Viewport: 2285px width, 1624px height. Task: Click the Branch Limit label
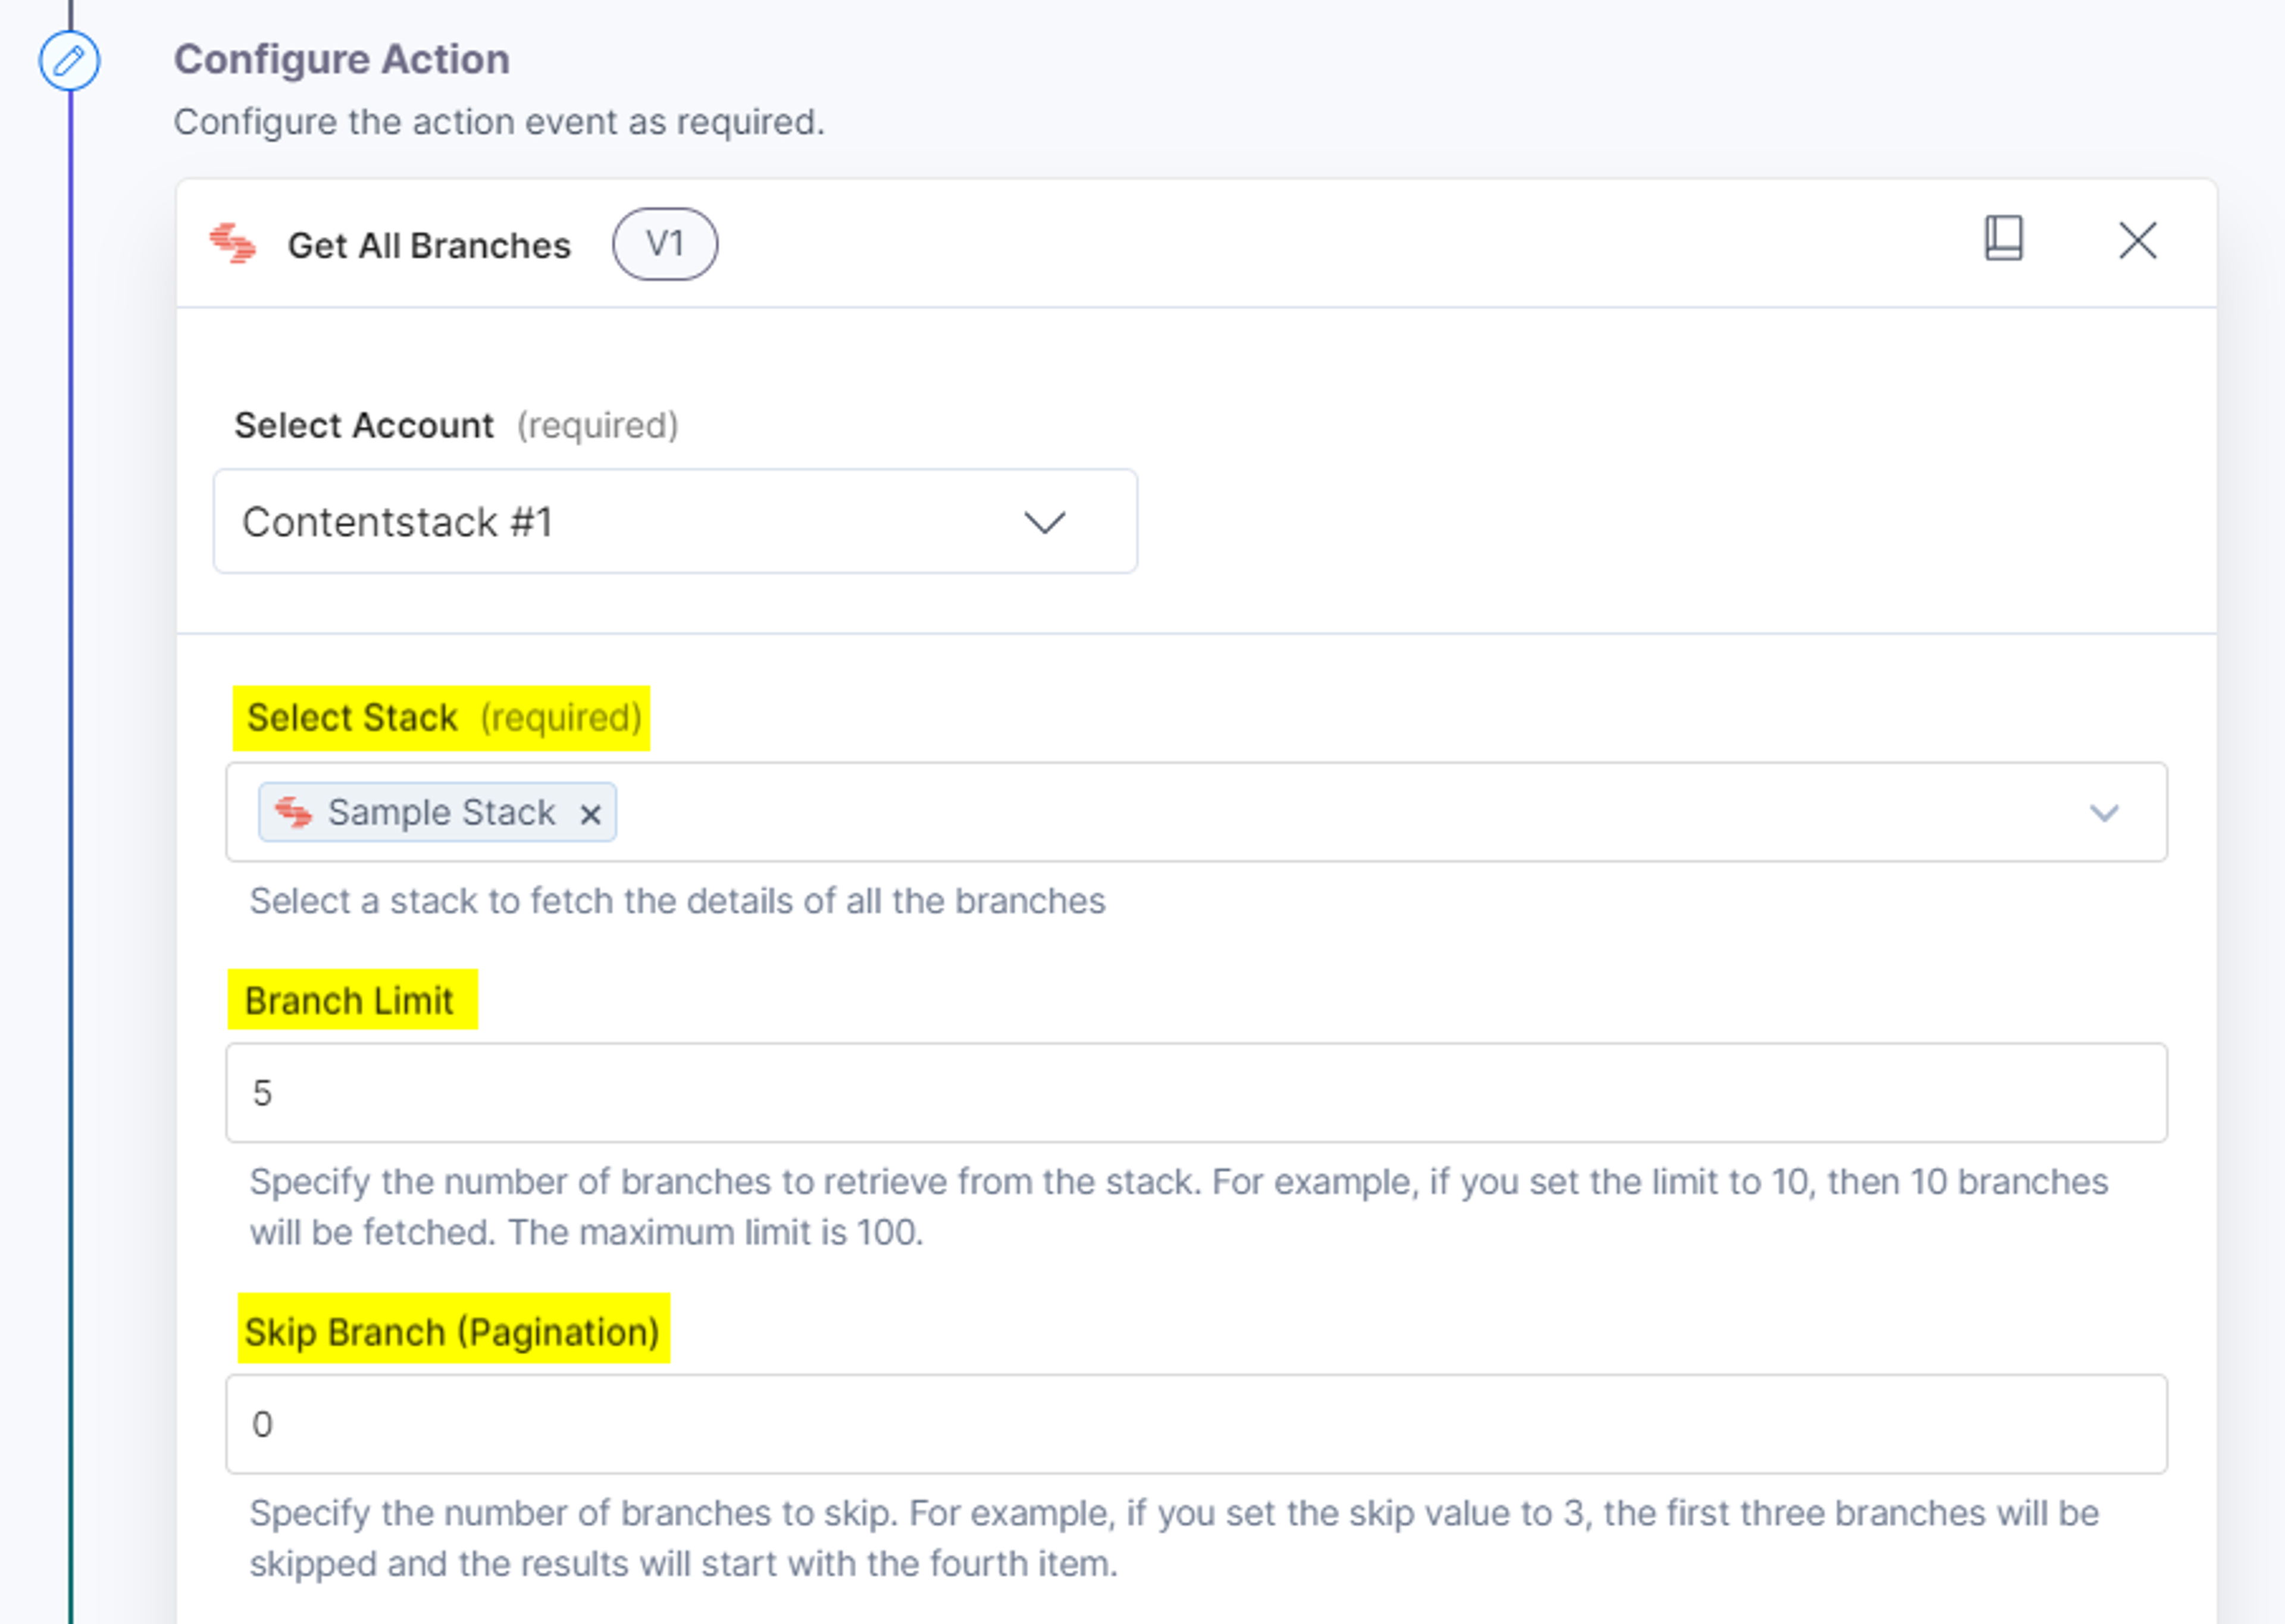pyautogui.click(x=351, y=1000)
